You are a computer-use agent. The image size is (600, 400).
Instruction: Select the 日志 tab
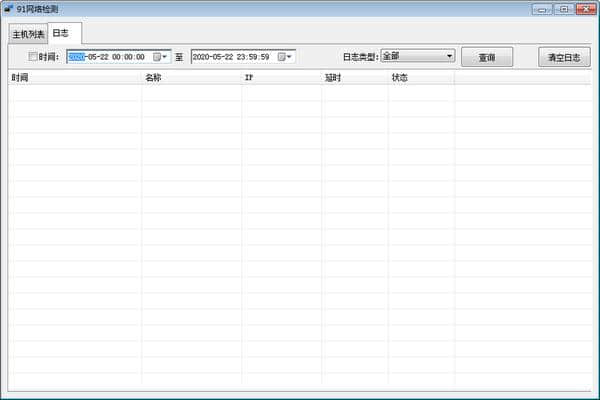click(64, 33)
